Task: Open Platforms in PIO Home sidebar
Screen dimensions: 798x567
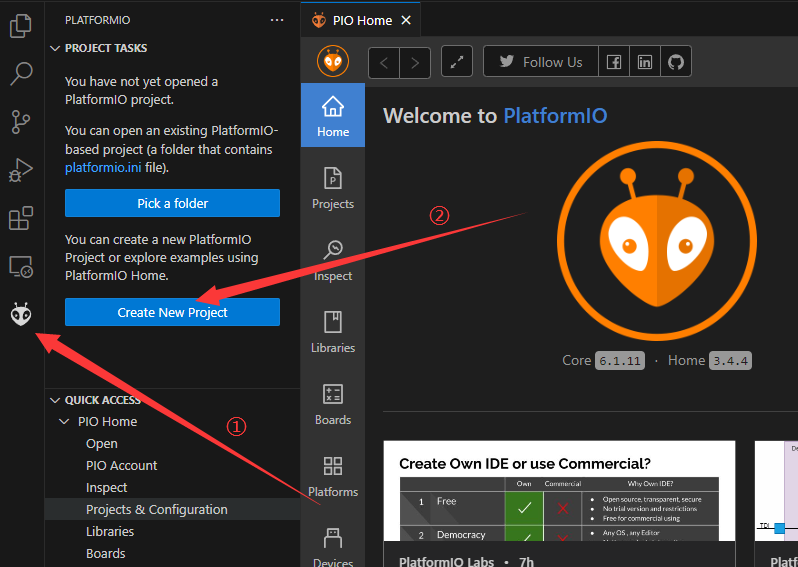Action: (333, 477)
